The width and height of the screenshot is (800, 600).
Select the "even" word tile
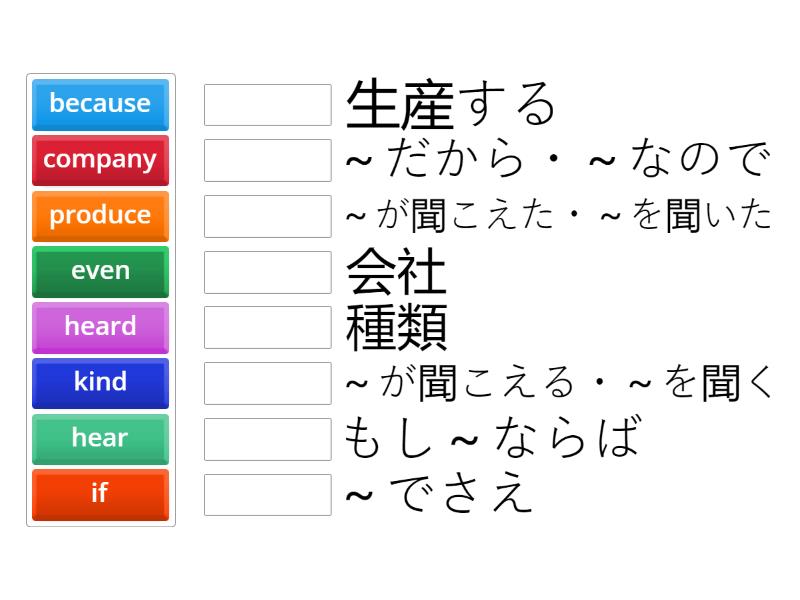pyautogui.click(x=100, y=271)
